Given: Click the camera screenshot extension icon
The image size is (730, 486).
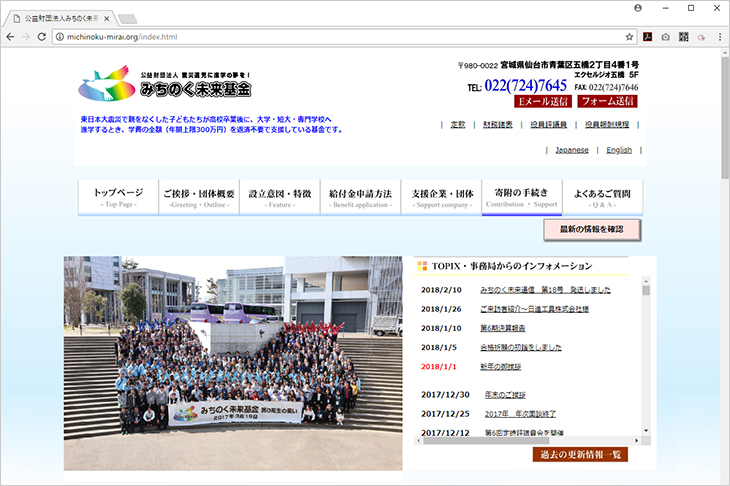Looking at the screenshot, I should tap(666, 37).
